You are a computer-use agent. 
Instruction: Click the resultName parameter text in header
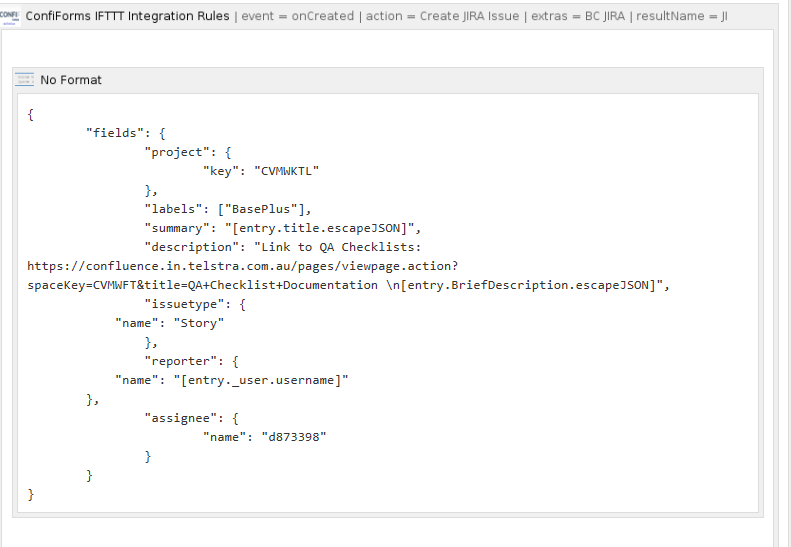(x=682, y=16)
